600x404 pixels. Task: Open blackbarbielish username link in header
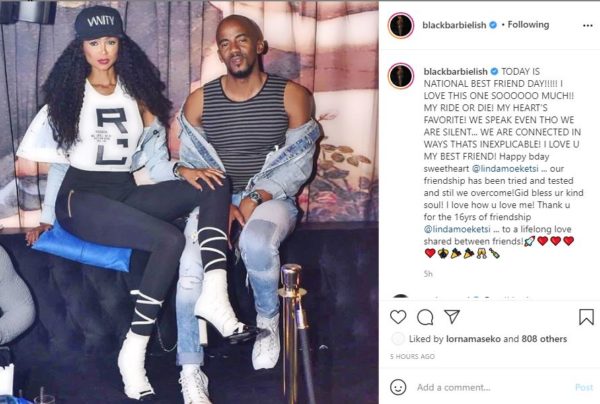coord(454,25)
